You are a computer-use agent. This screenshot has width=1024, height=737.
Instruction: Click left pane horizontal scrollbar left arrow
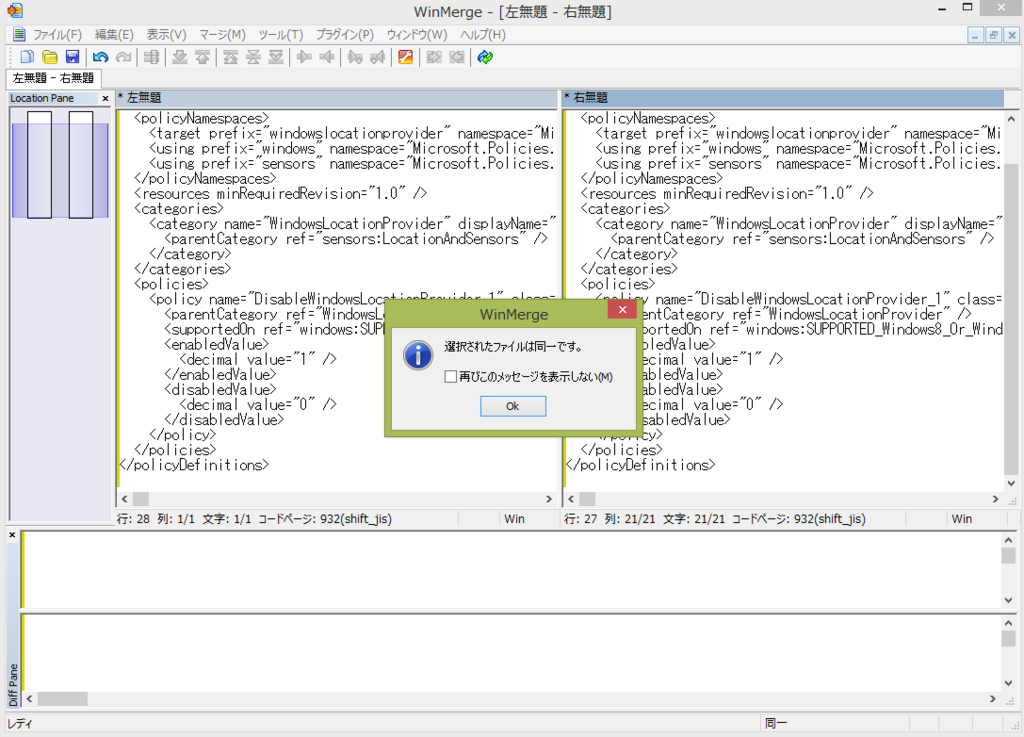click(125, 499)
